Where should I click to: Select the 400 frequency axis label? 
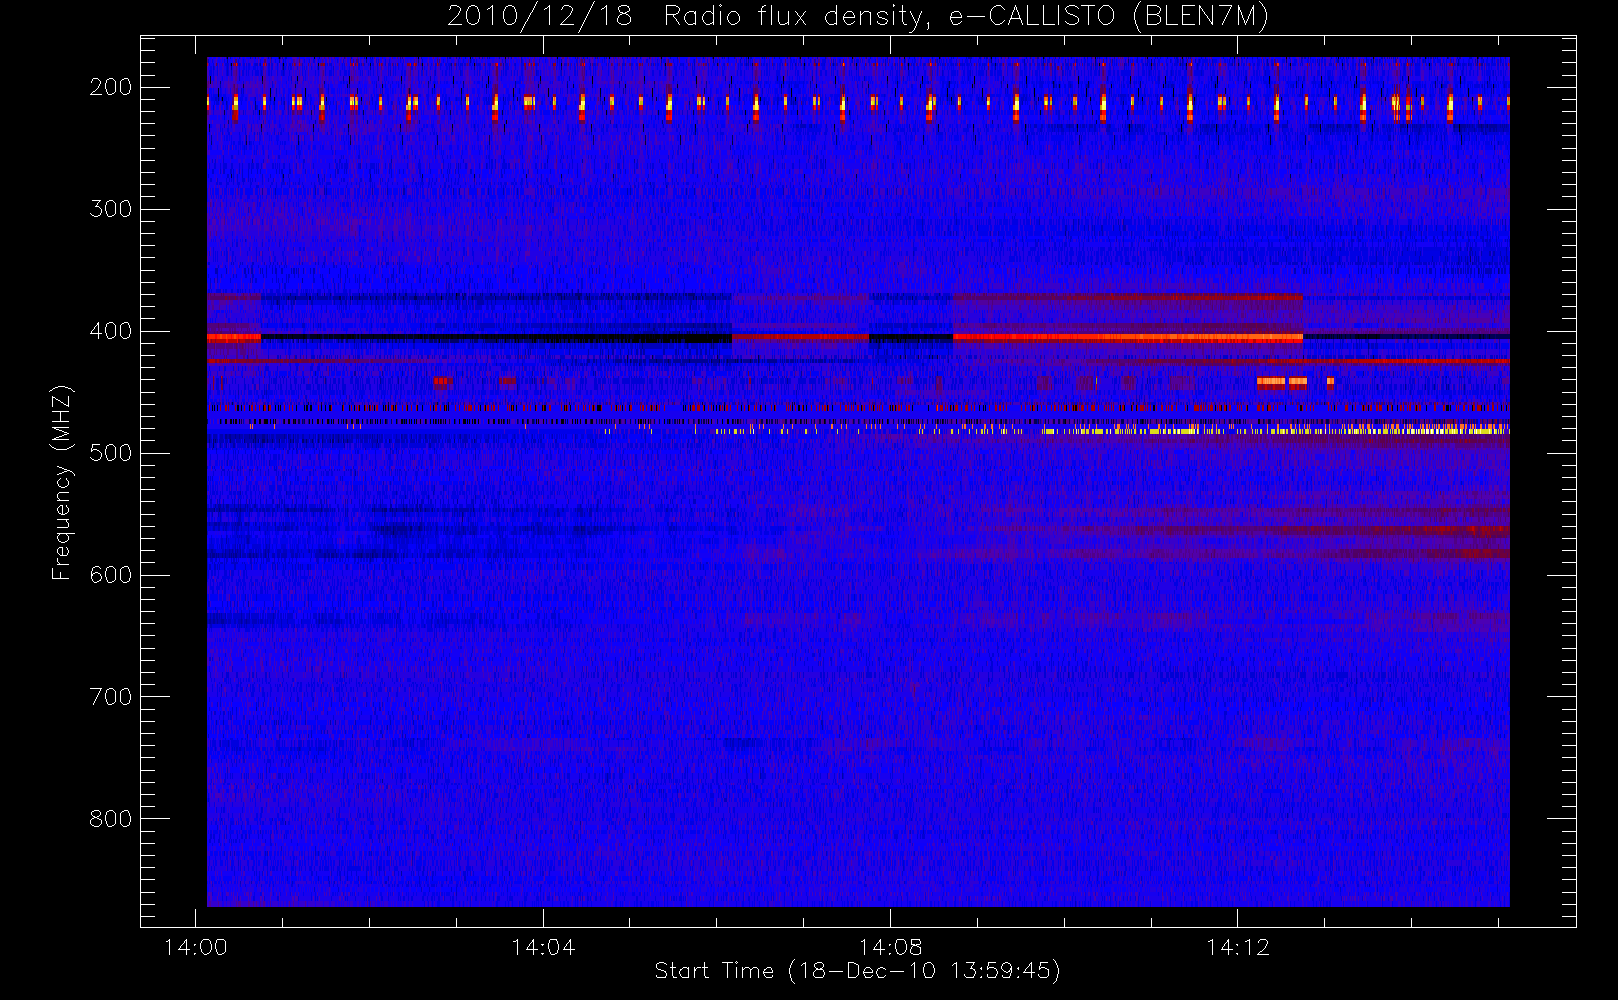click(111, 331)
